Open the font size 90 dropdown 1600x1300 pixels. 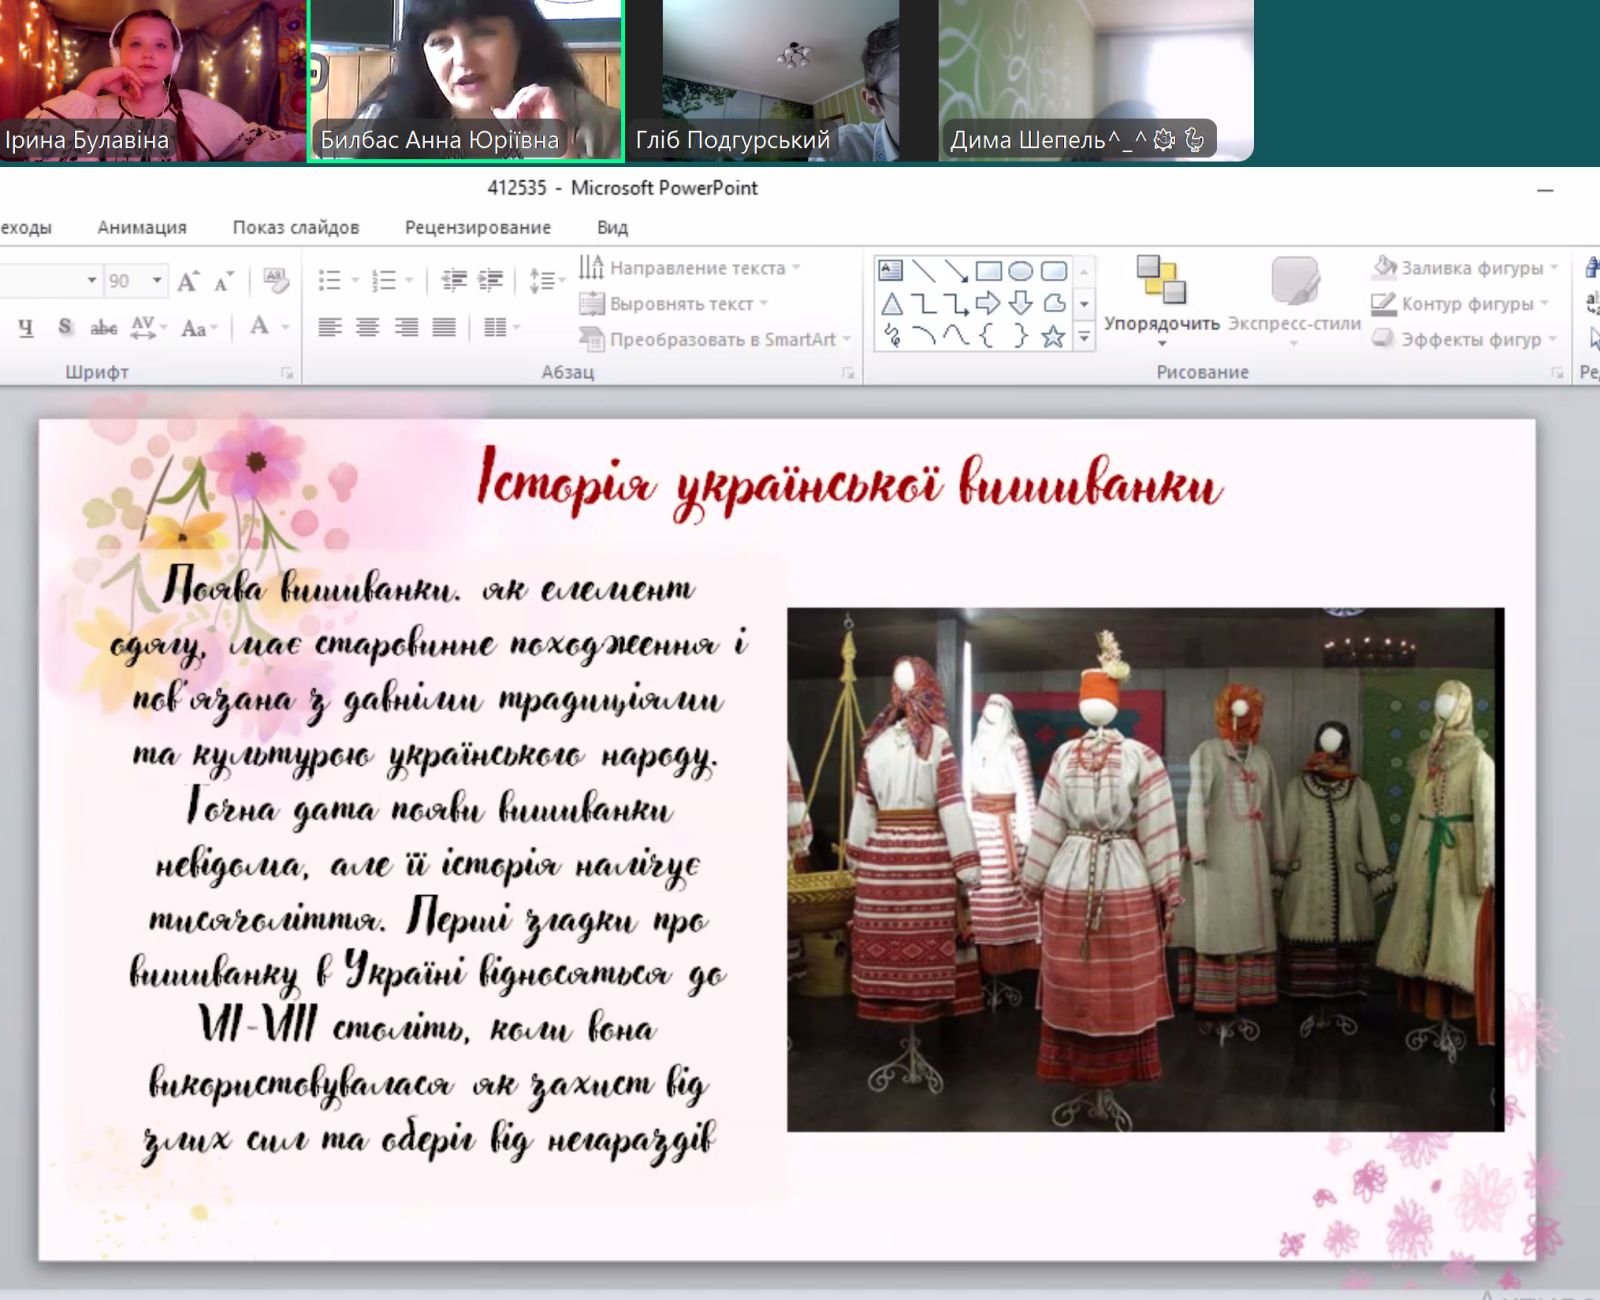[x=157, y=281]
